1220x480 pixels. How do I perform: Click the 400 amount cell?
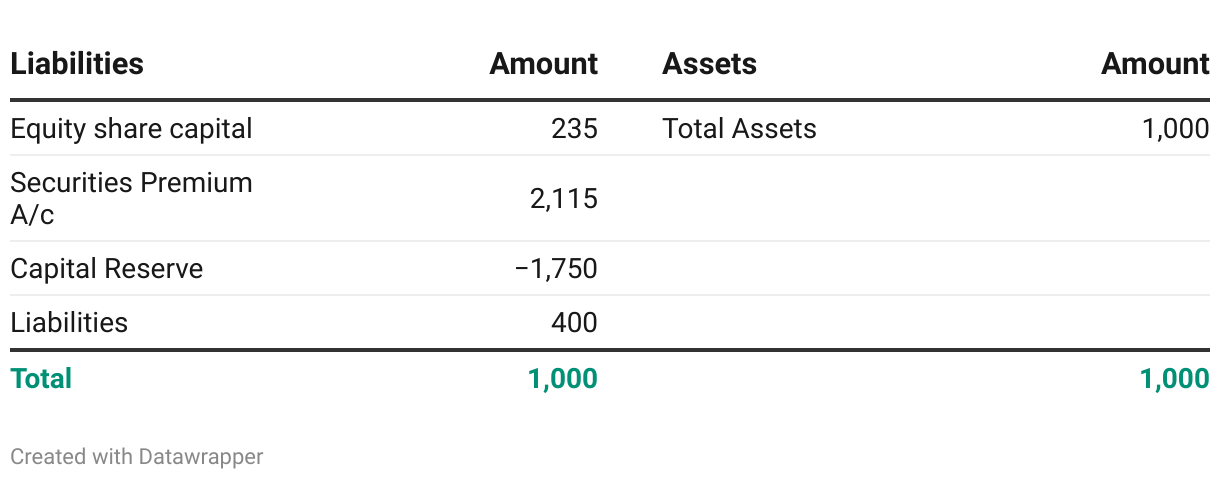(574, 323)
